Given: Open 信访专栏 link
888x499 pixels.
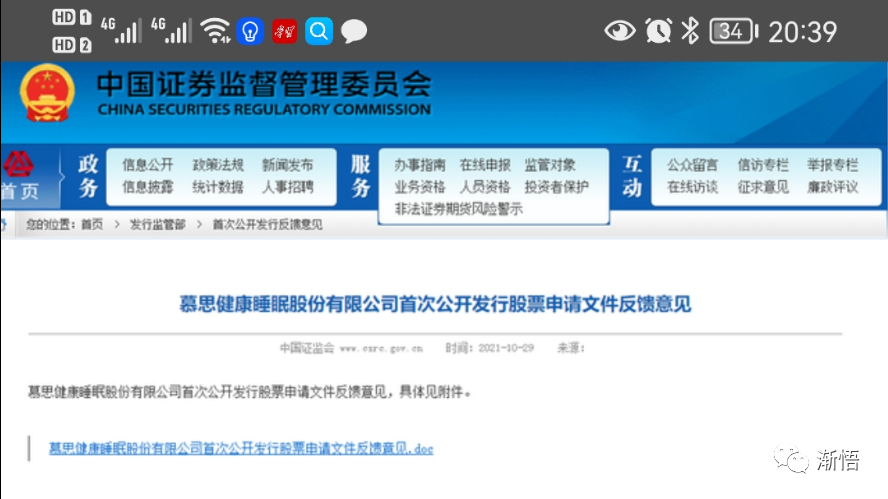Looking at the screenshot, I should point(763,165).
